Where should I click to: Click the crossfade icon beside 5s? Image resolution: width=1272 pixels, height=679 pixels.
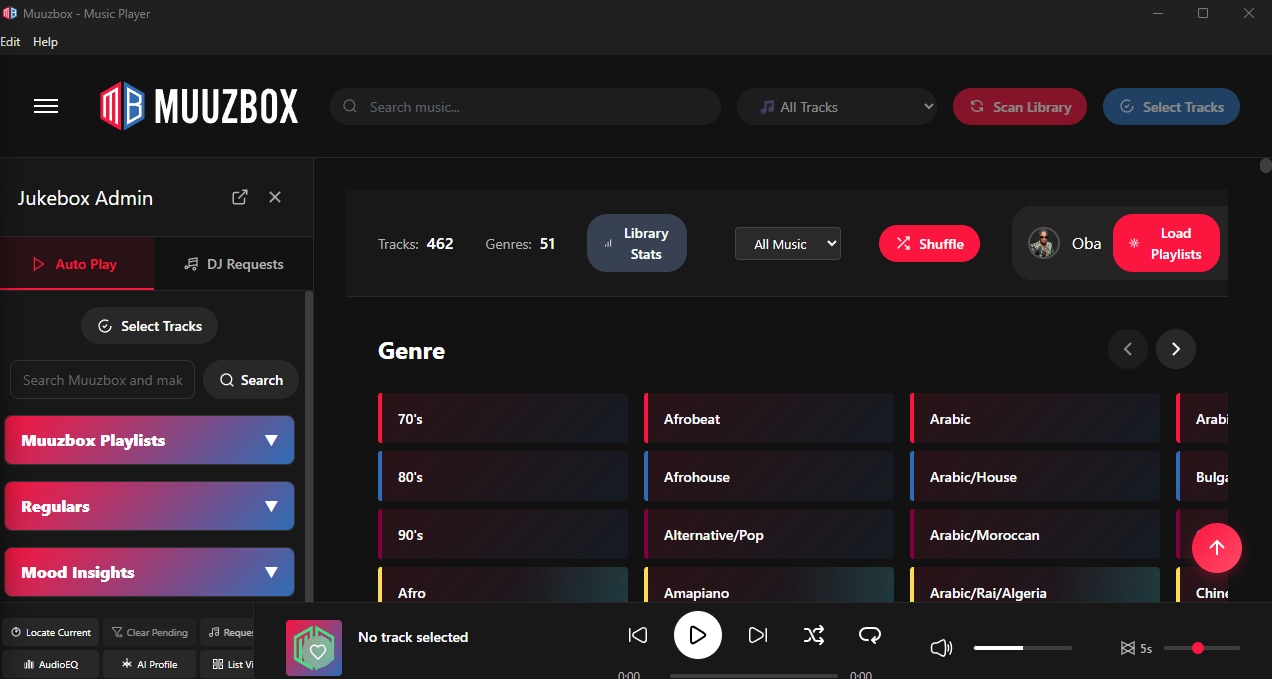tap(1127, 648)
